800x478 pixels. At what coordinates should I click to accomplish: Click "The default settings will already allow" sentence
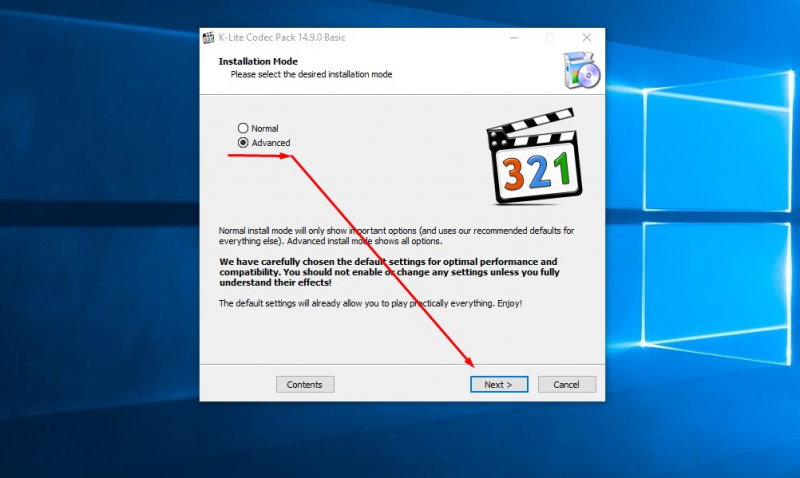(370, 303)
